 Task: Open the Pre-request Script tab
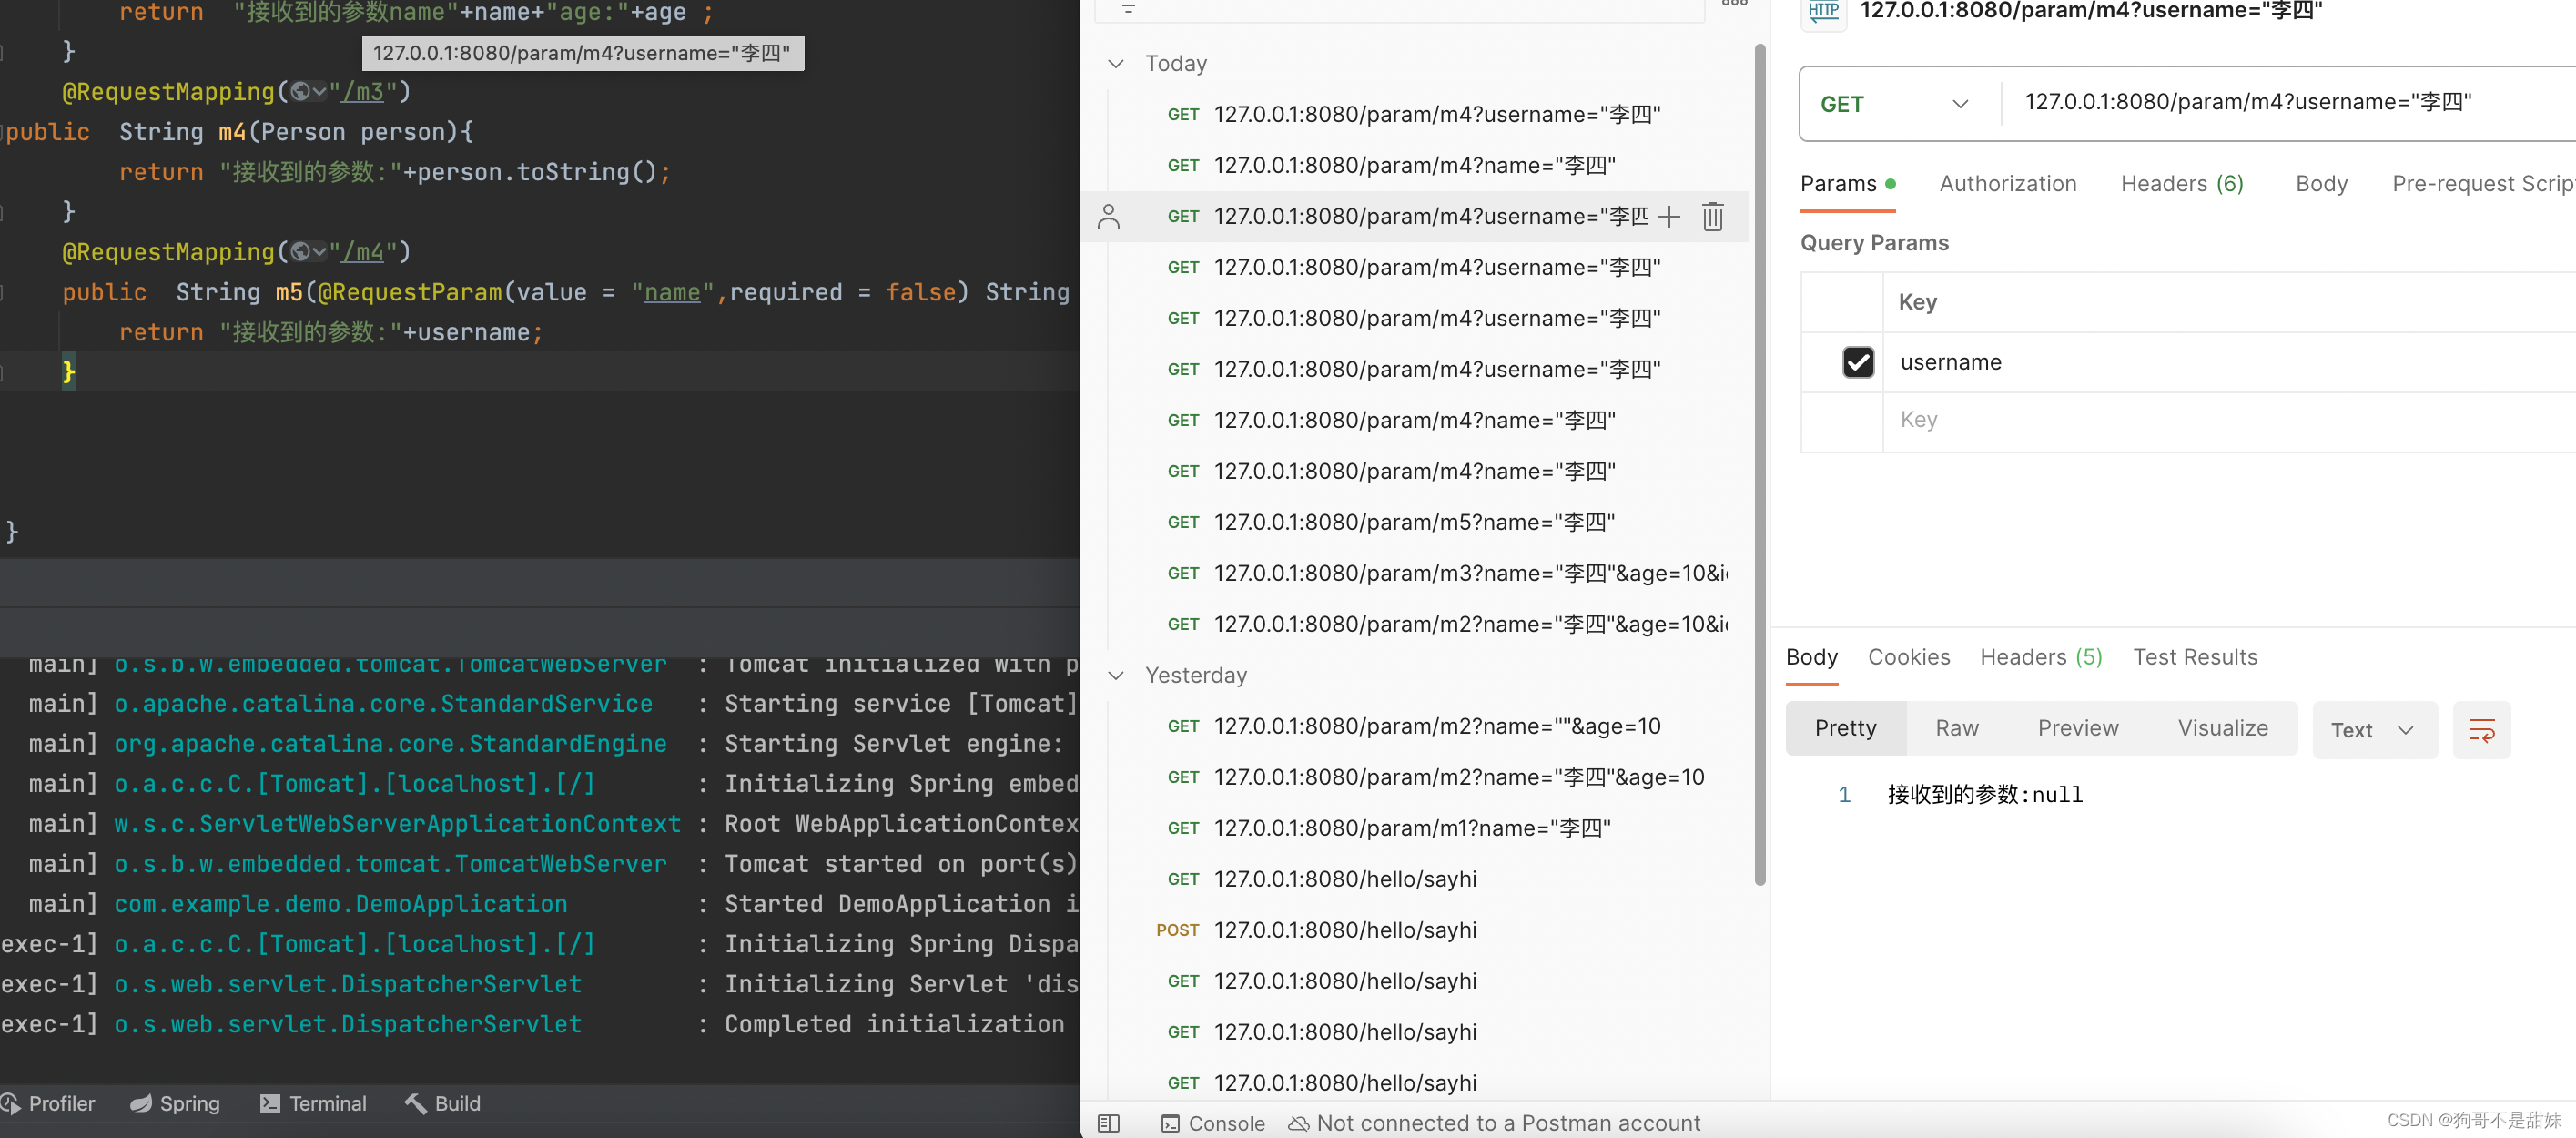2483,184
